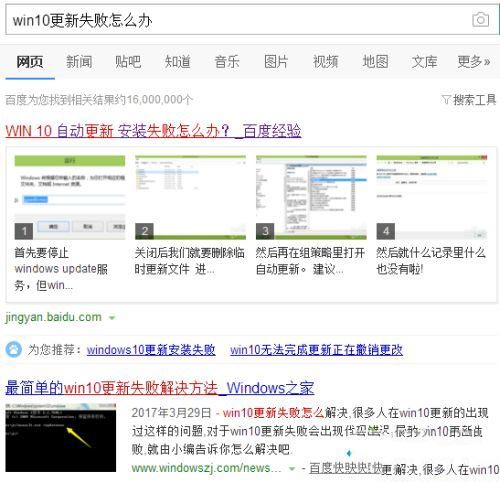This screenshot has height=482, width=500.
Task: Switch to the 视频 tab
Action: point(326,62)
